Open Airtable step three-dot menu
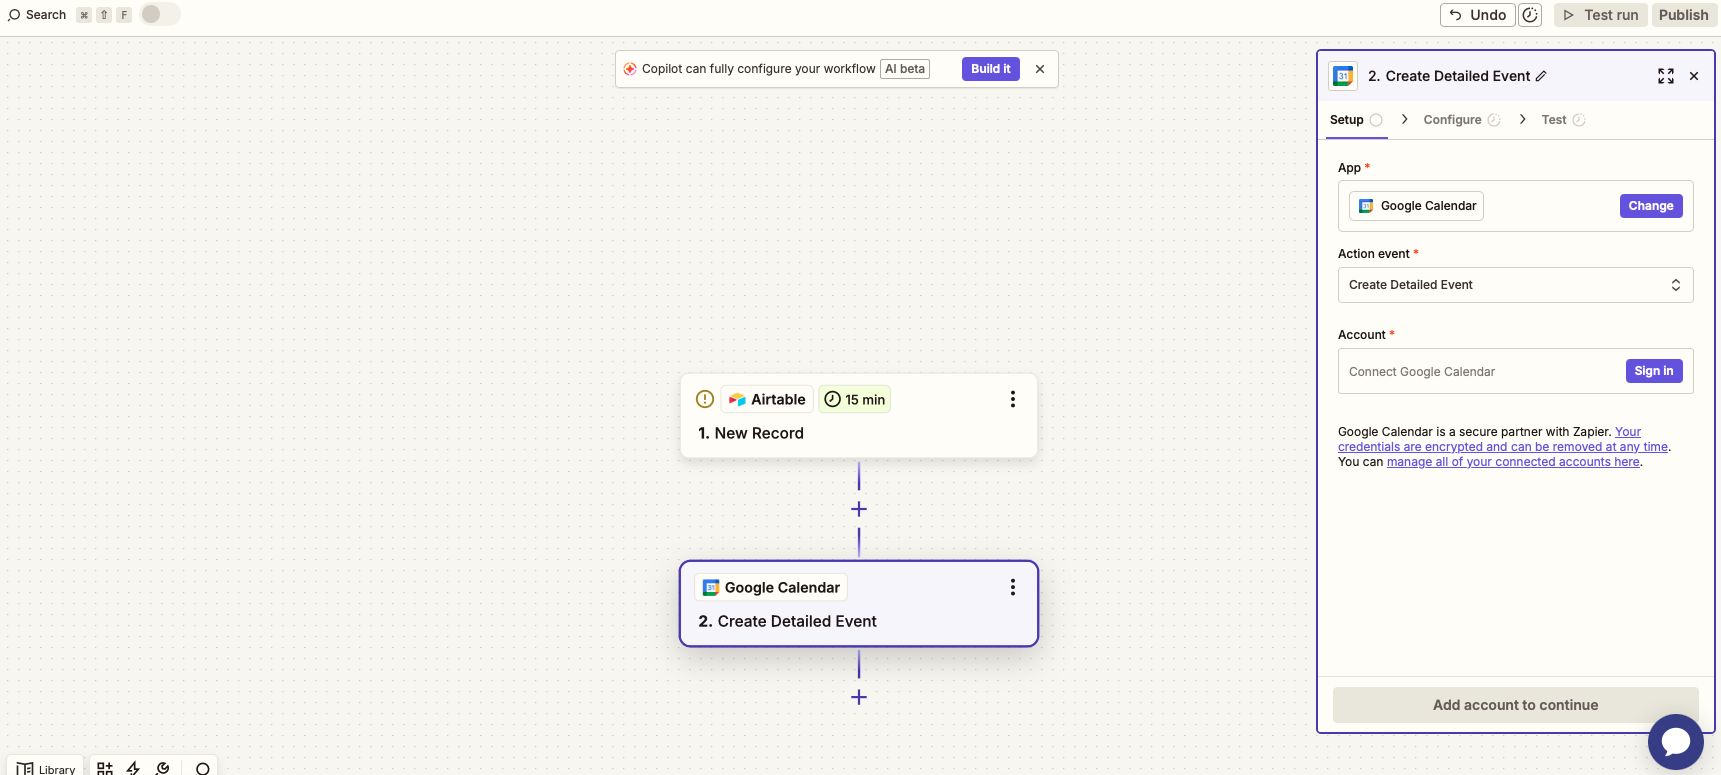Screen dimensions: 1721x775 coord(1013,399)
